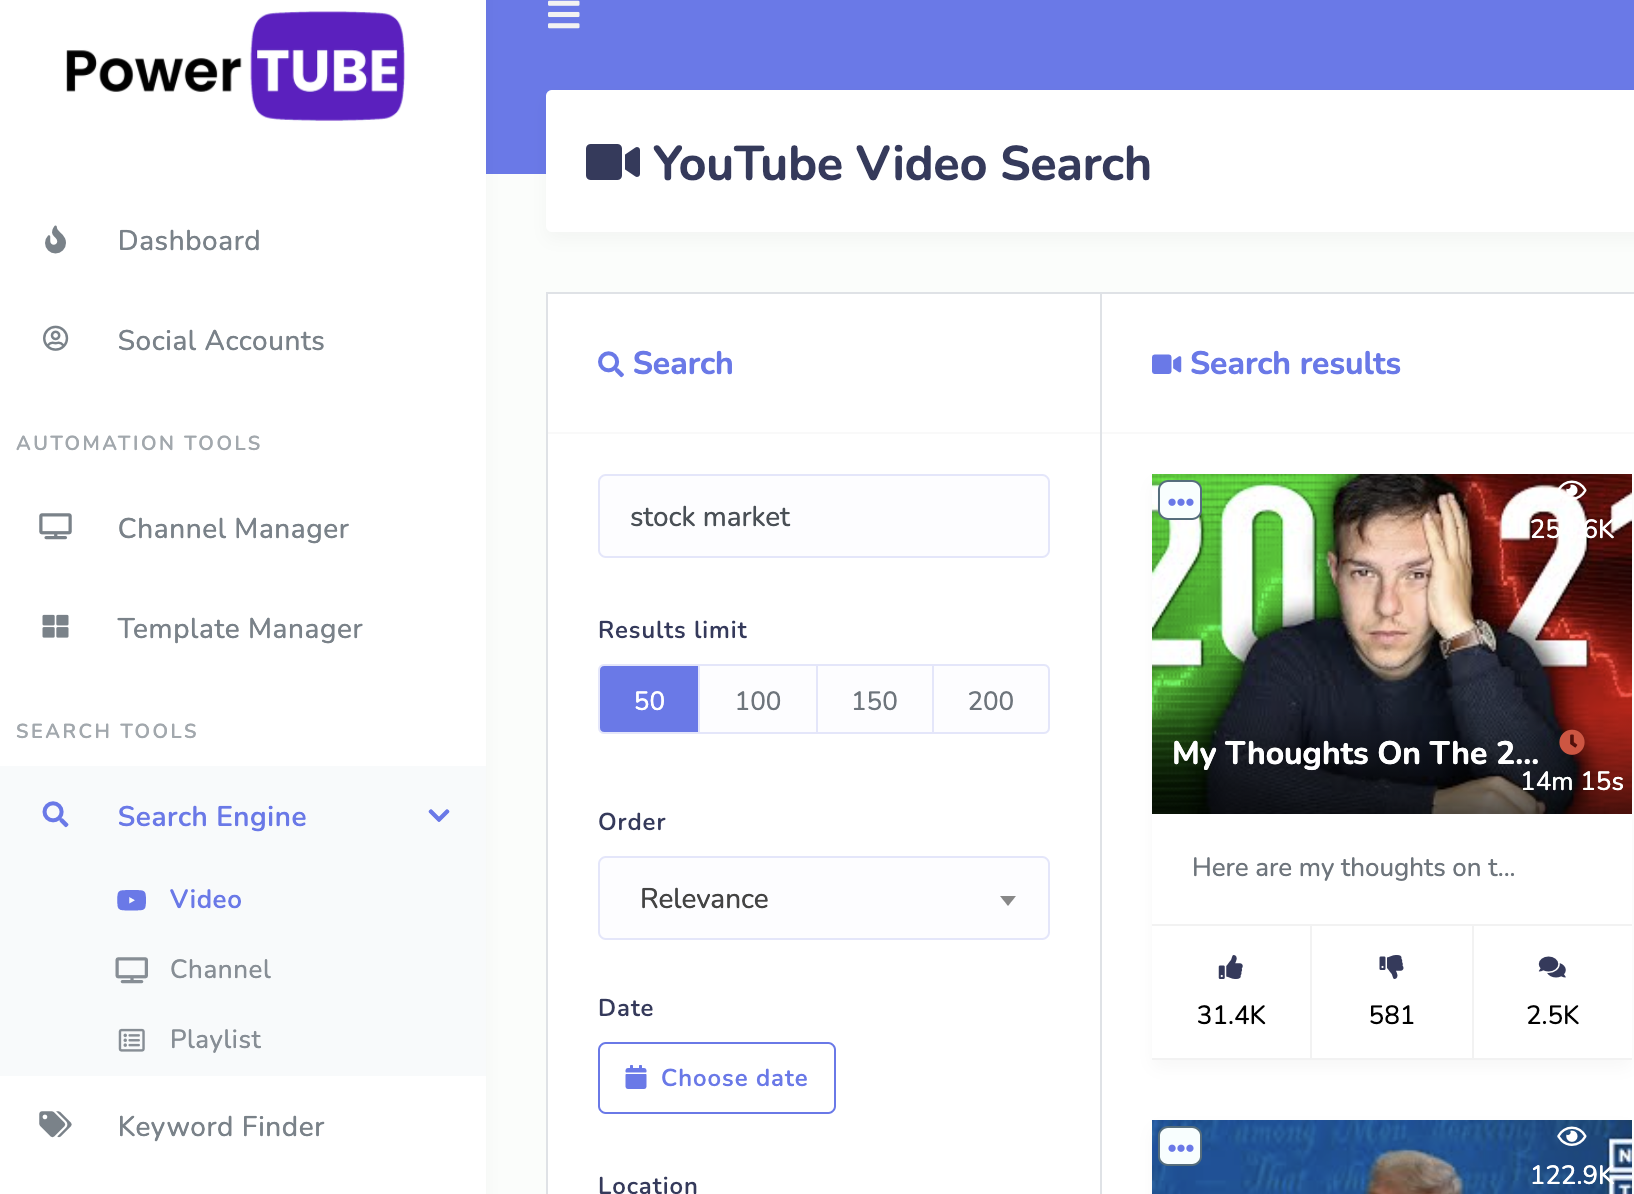
Task: Click the eye views icon on second video
Action: pos(1572,1136)
